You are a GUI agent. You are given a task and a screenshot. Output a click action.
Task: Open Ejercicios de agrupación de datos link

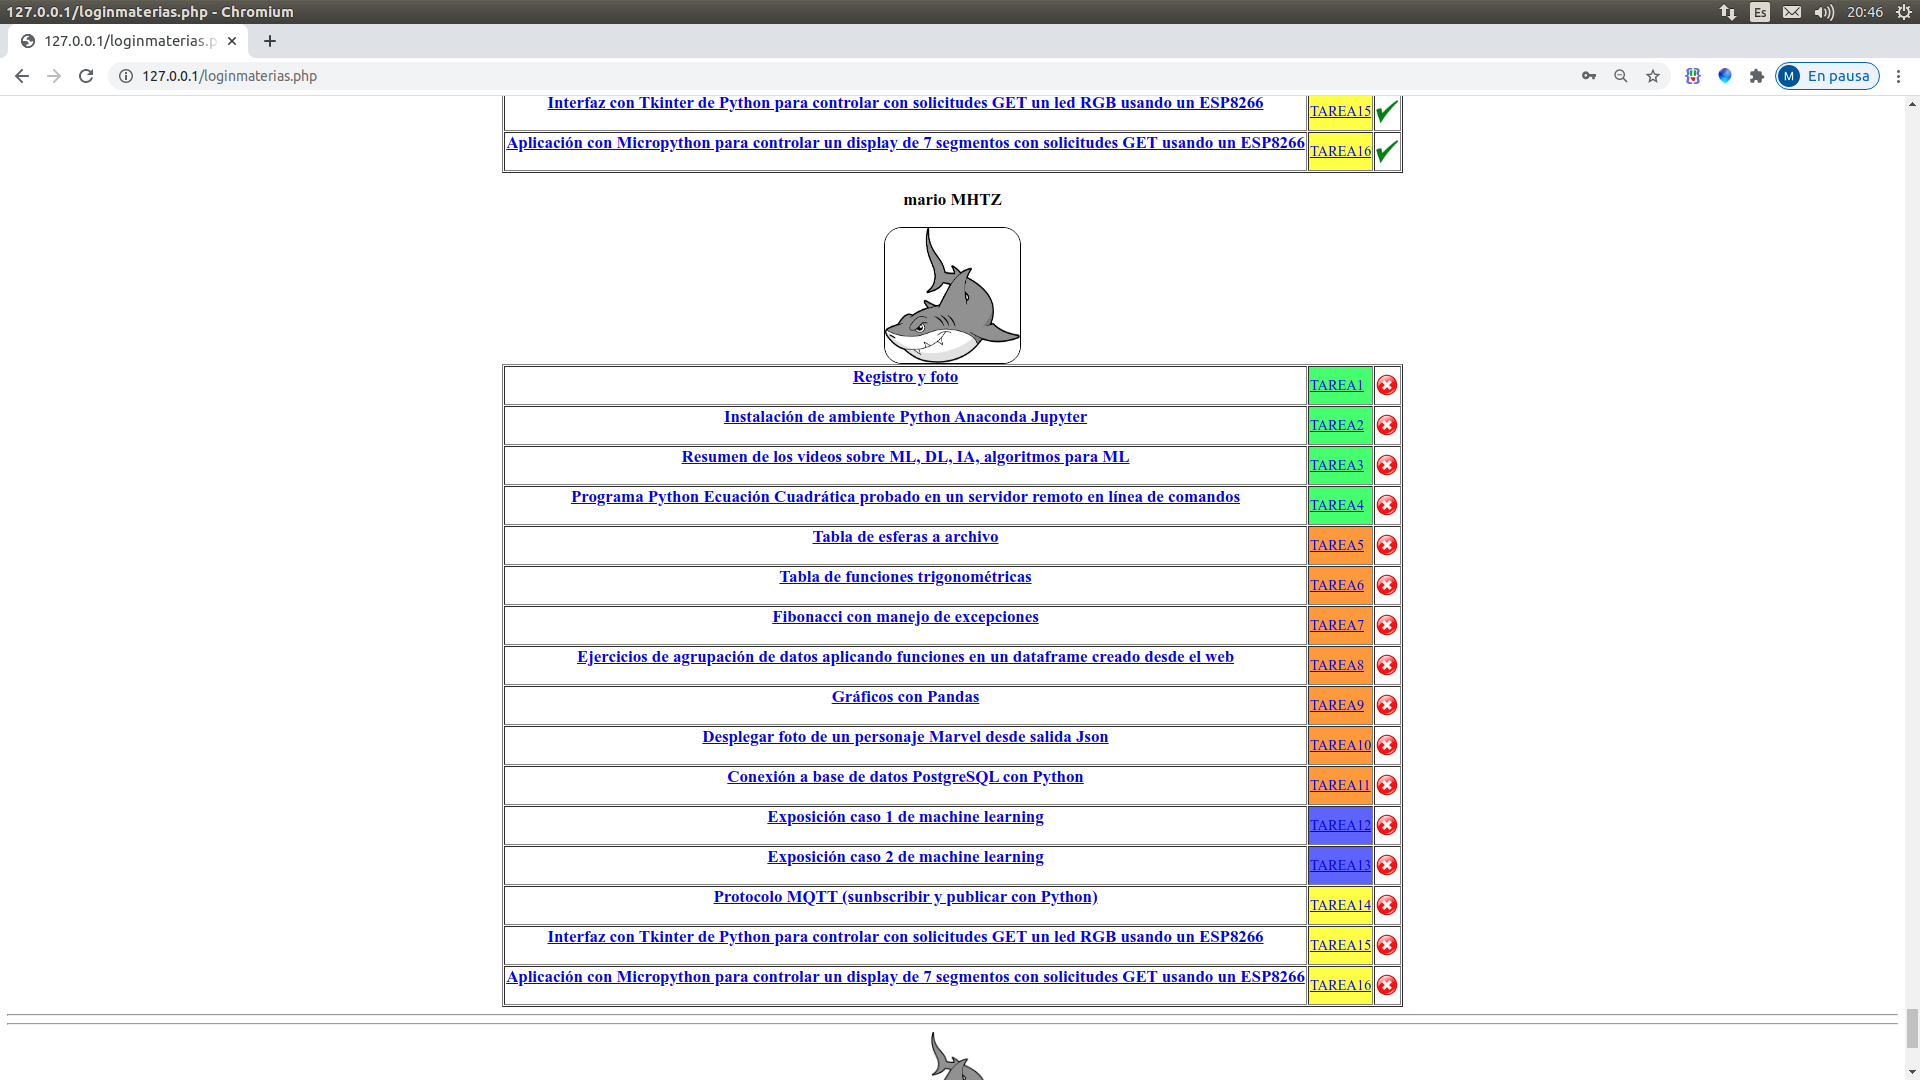[x=905, y=657]
